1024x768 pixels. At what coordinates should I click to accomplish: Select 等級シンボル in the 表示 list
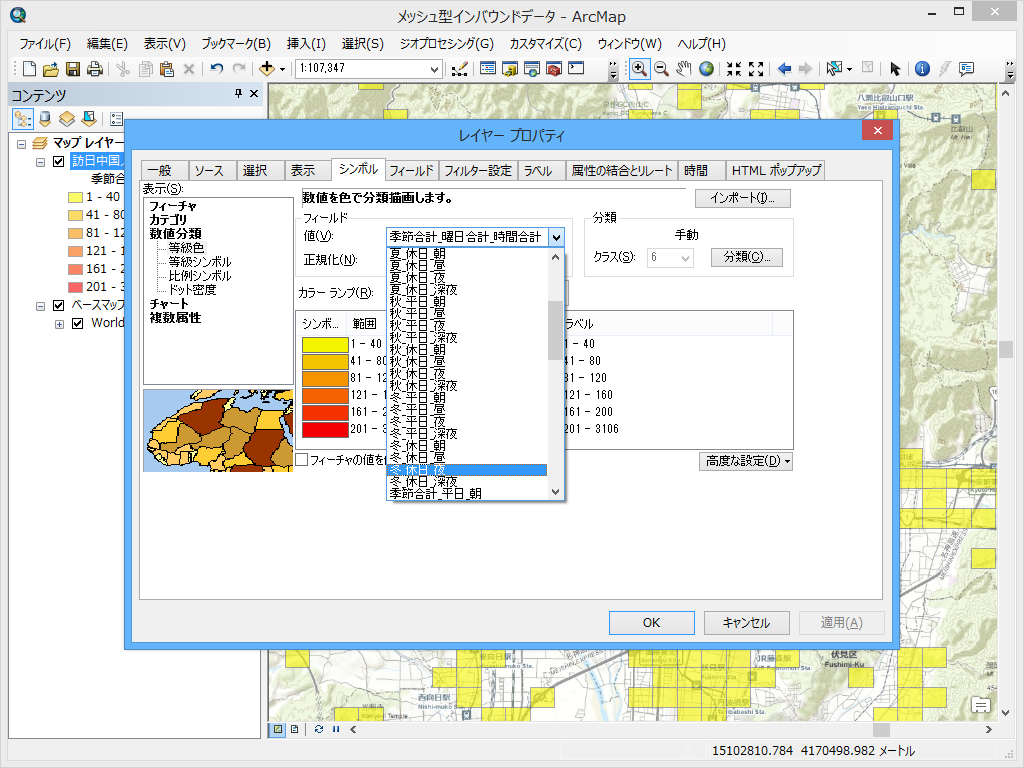200,262
